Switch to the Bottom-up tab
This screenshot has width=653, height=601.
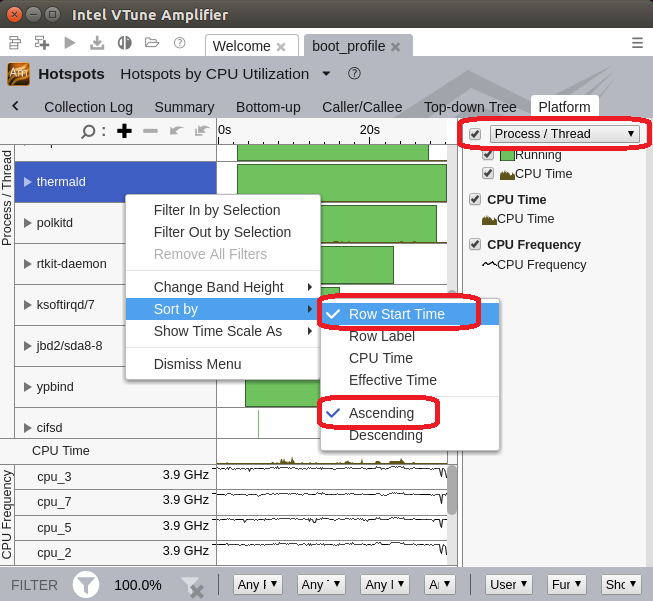pos(268,107)
